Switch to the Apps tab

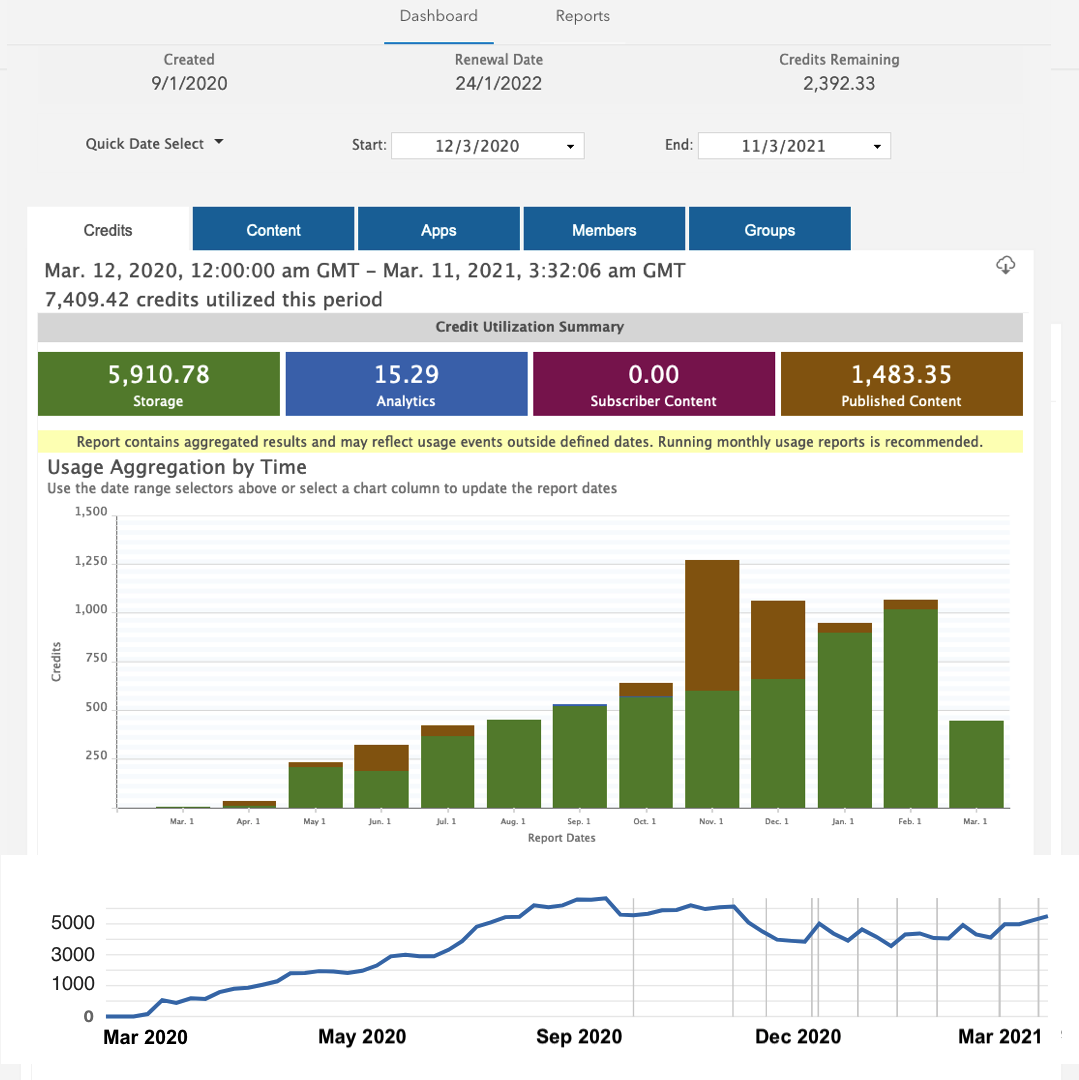click(x=438, y=228)
